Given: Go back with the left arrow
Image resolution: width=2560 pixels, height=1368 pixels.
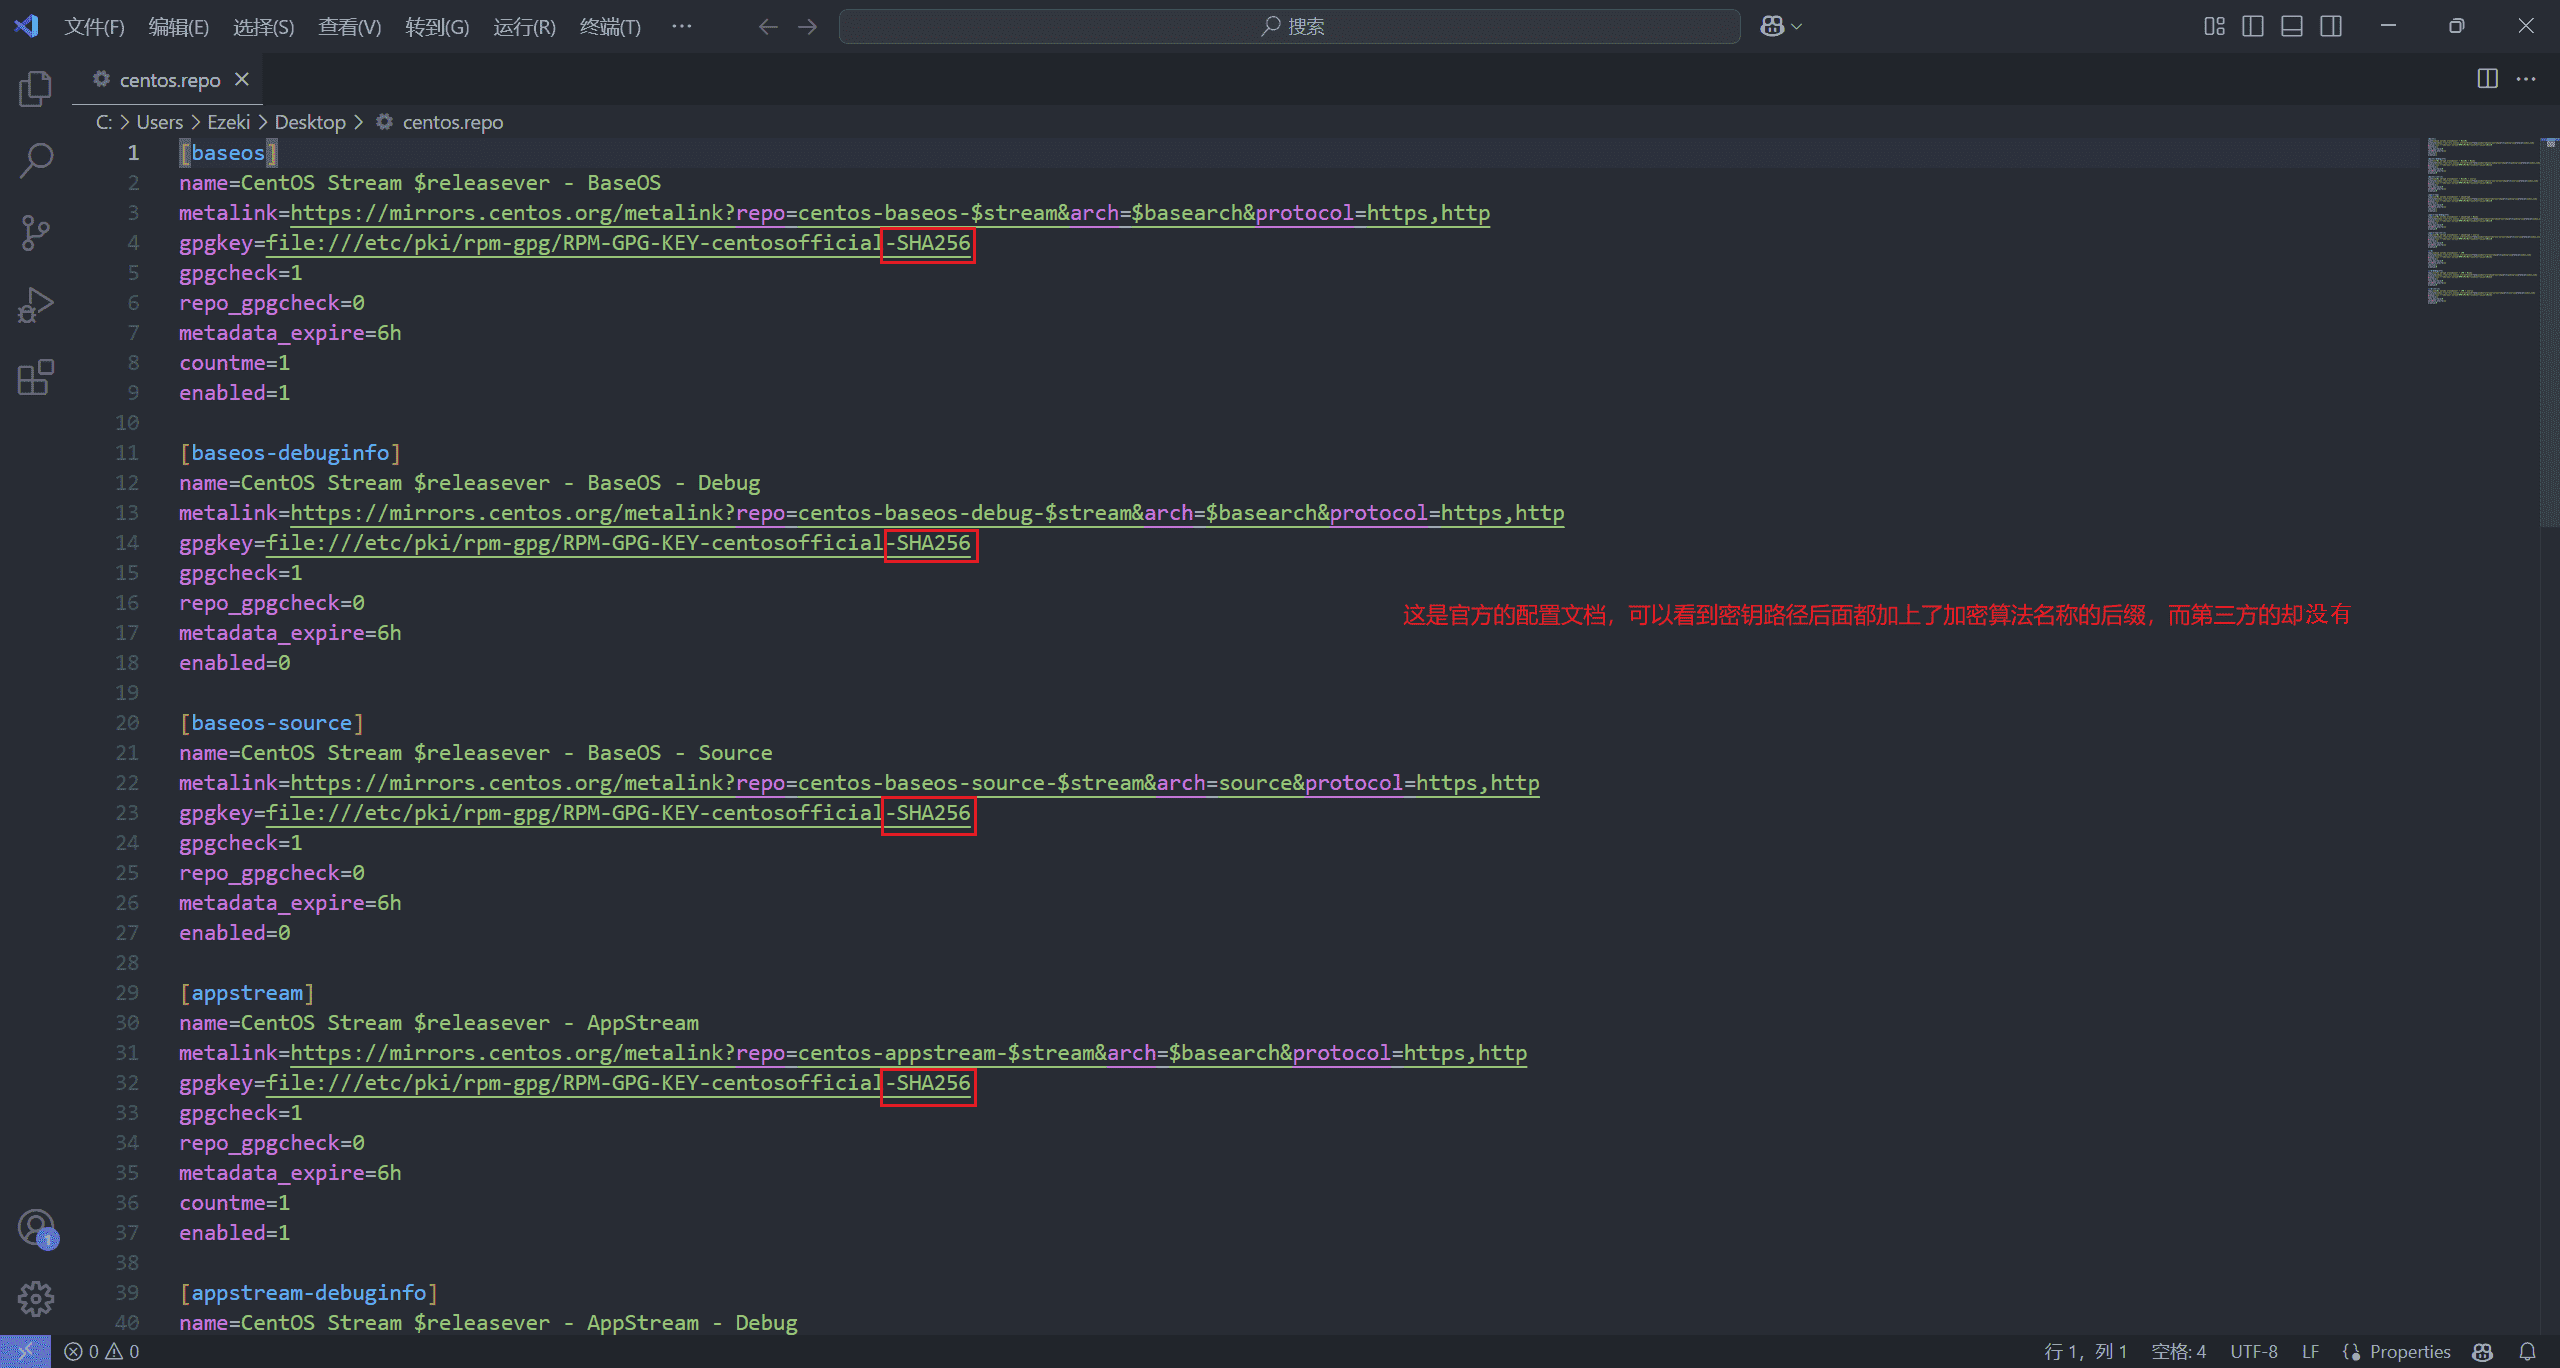Looking at the screenshot, I should pos(768,27).
